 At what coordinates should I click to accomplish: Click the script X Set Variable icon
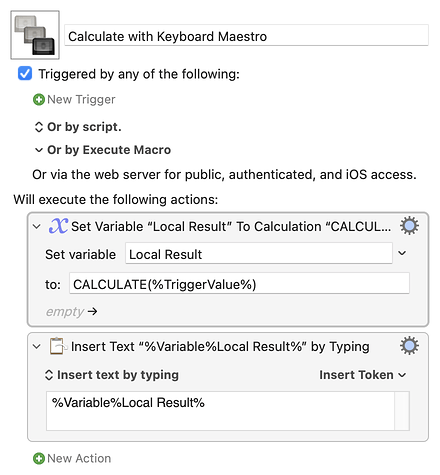[59, 226]
